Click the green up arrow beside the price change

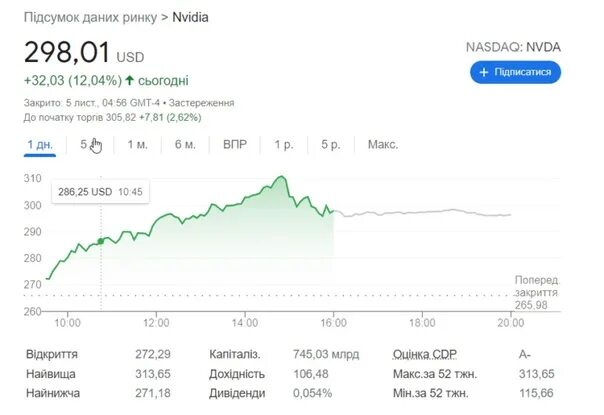click(x=130, y=80)
